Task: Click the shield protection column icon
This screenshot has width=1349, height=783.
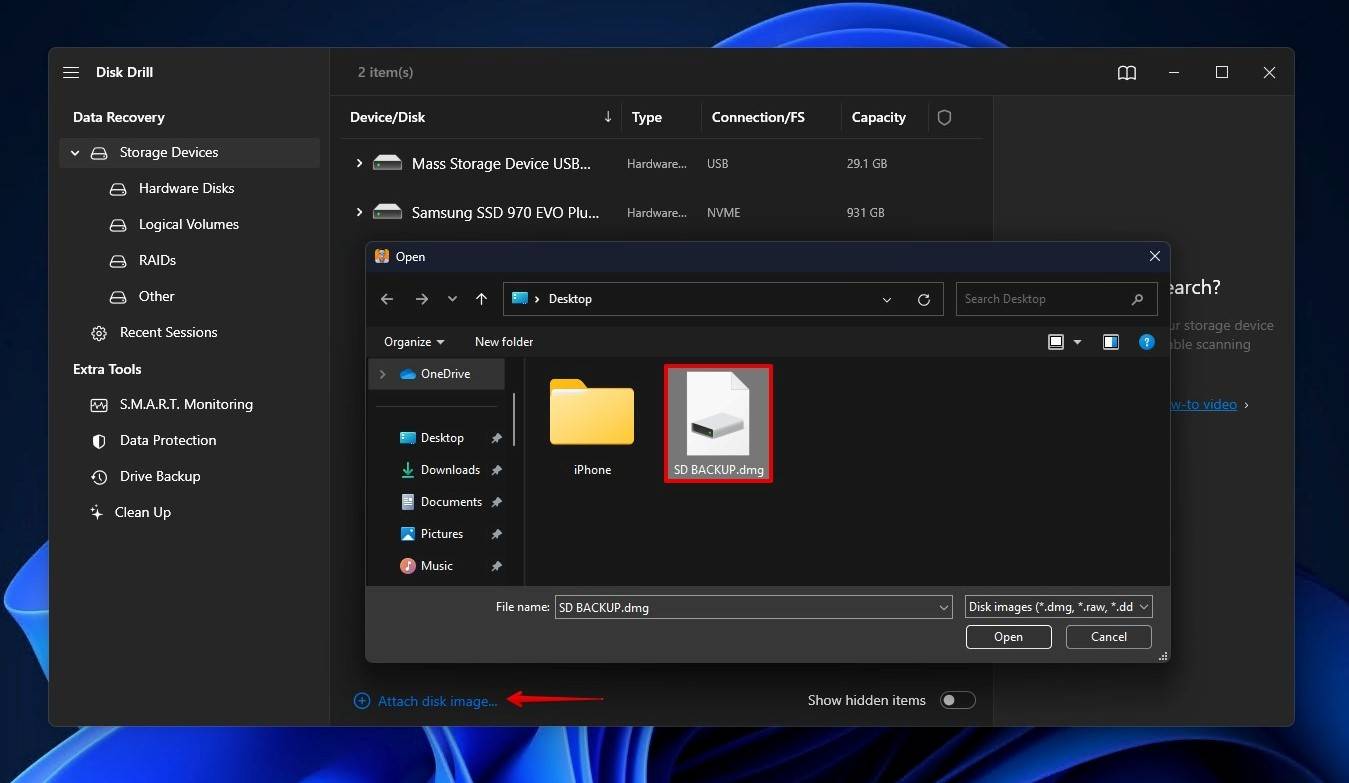Action: pos(944,118)
